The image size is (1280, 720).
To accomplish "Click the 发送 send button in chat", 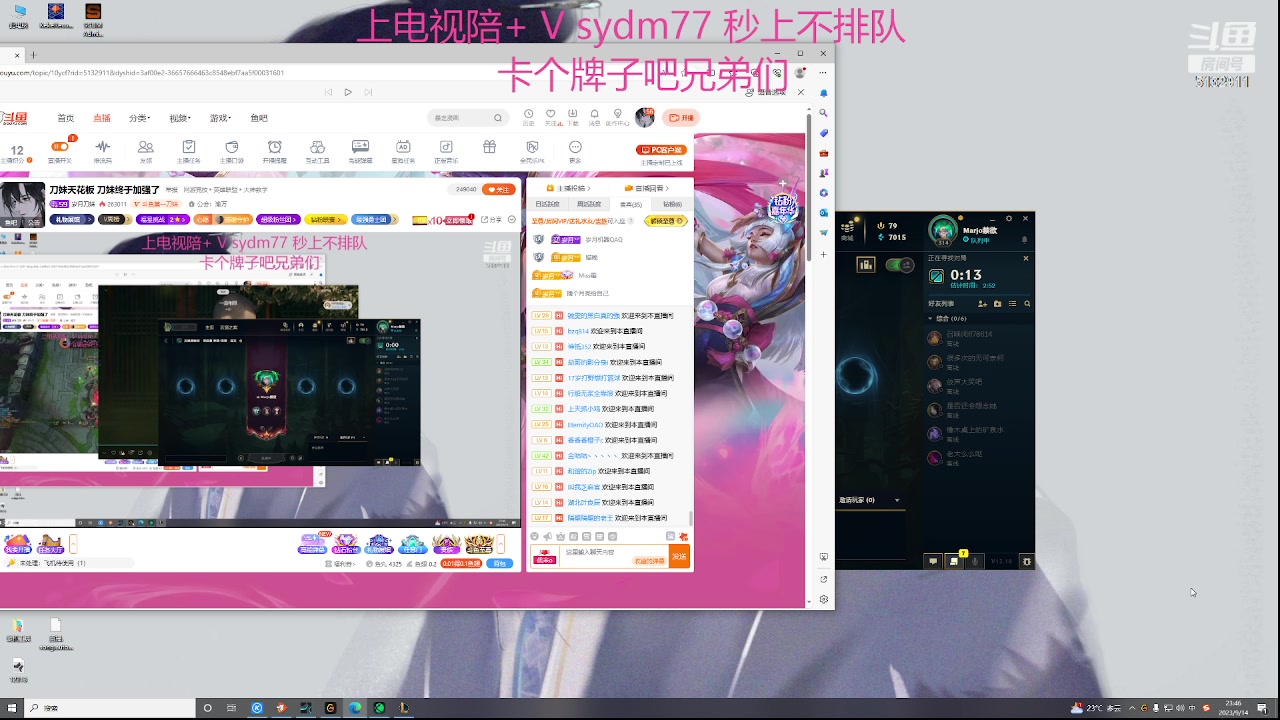I will pos(680,557).
